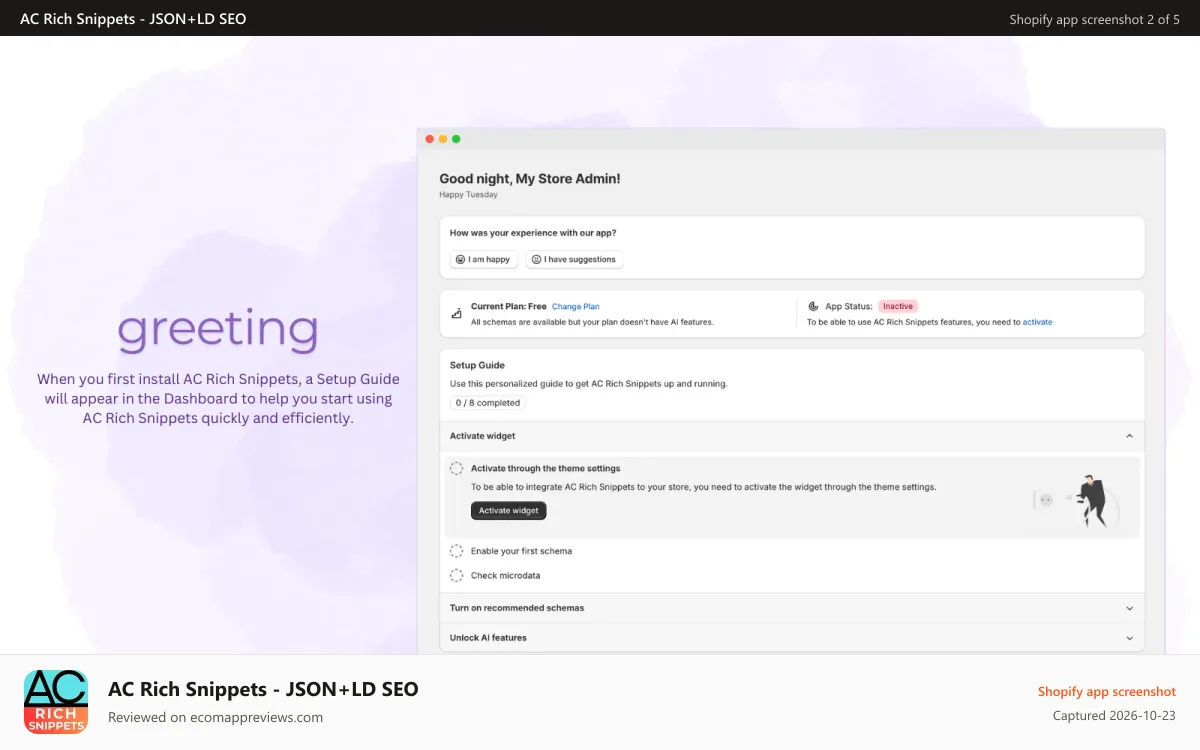
Task: Click the Activate widget dark button
Action: coord(509,510)
